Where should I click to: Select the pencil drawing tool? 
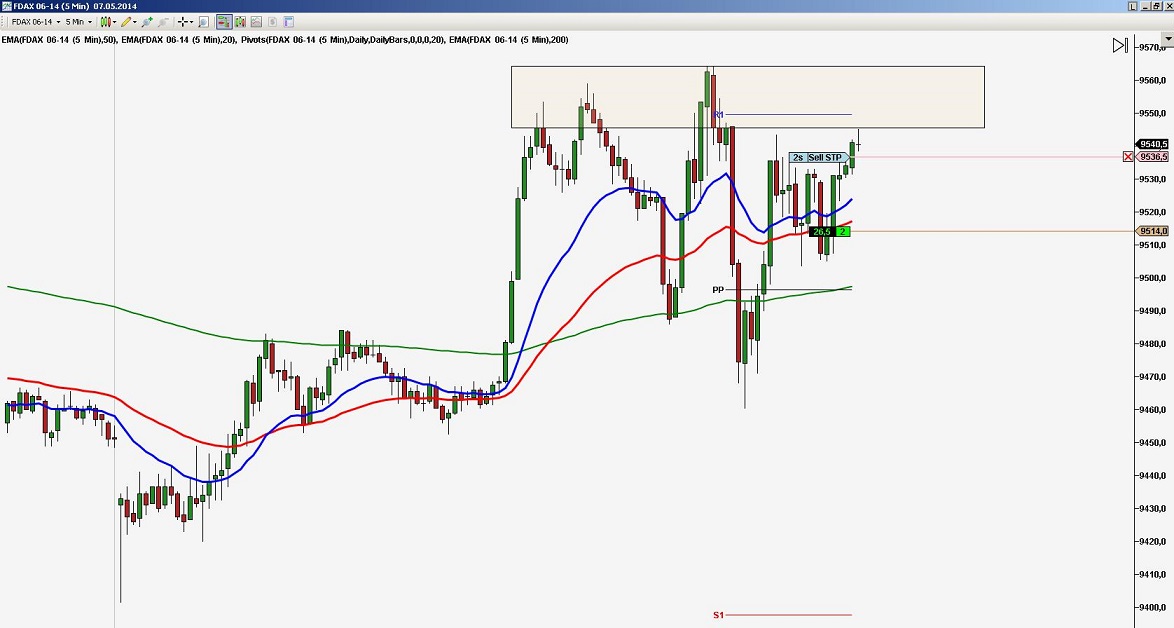(126, 21)
